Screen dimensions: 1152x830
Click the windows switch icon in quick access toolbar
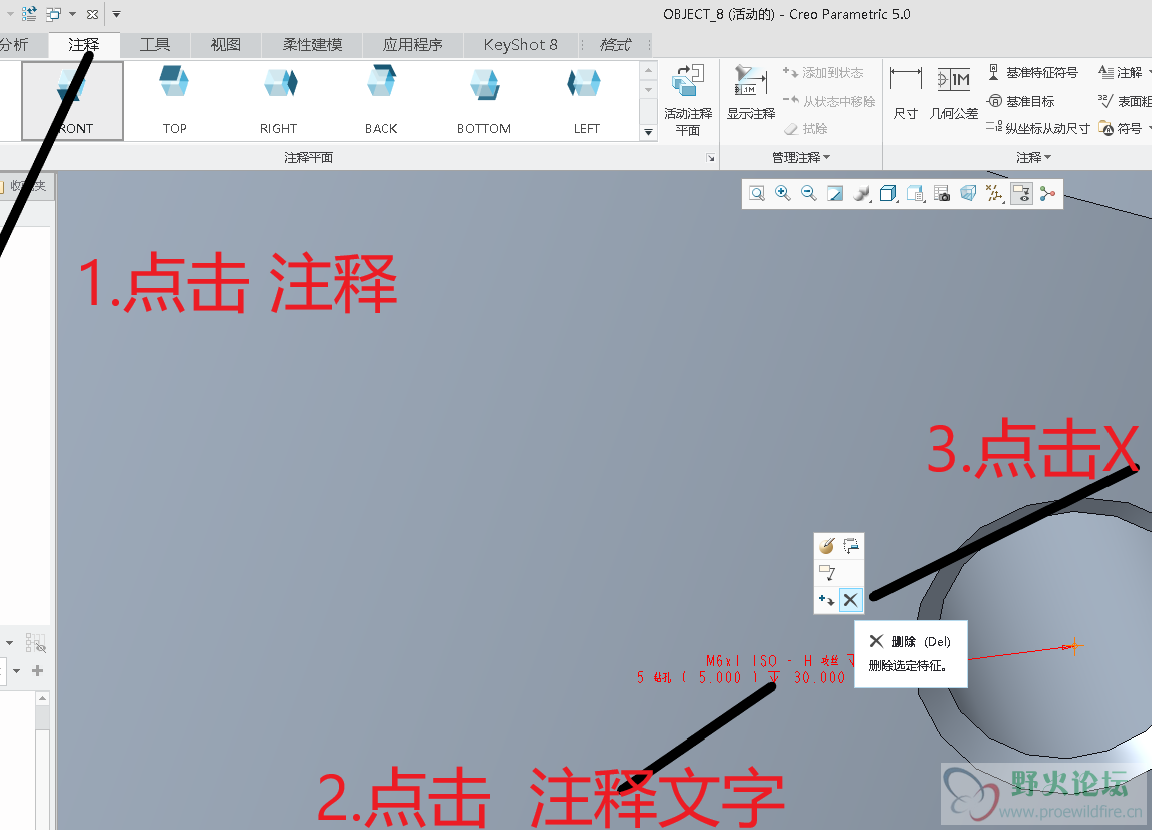click(53, 14)
